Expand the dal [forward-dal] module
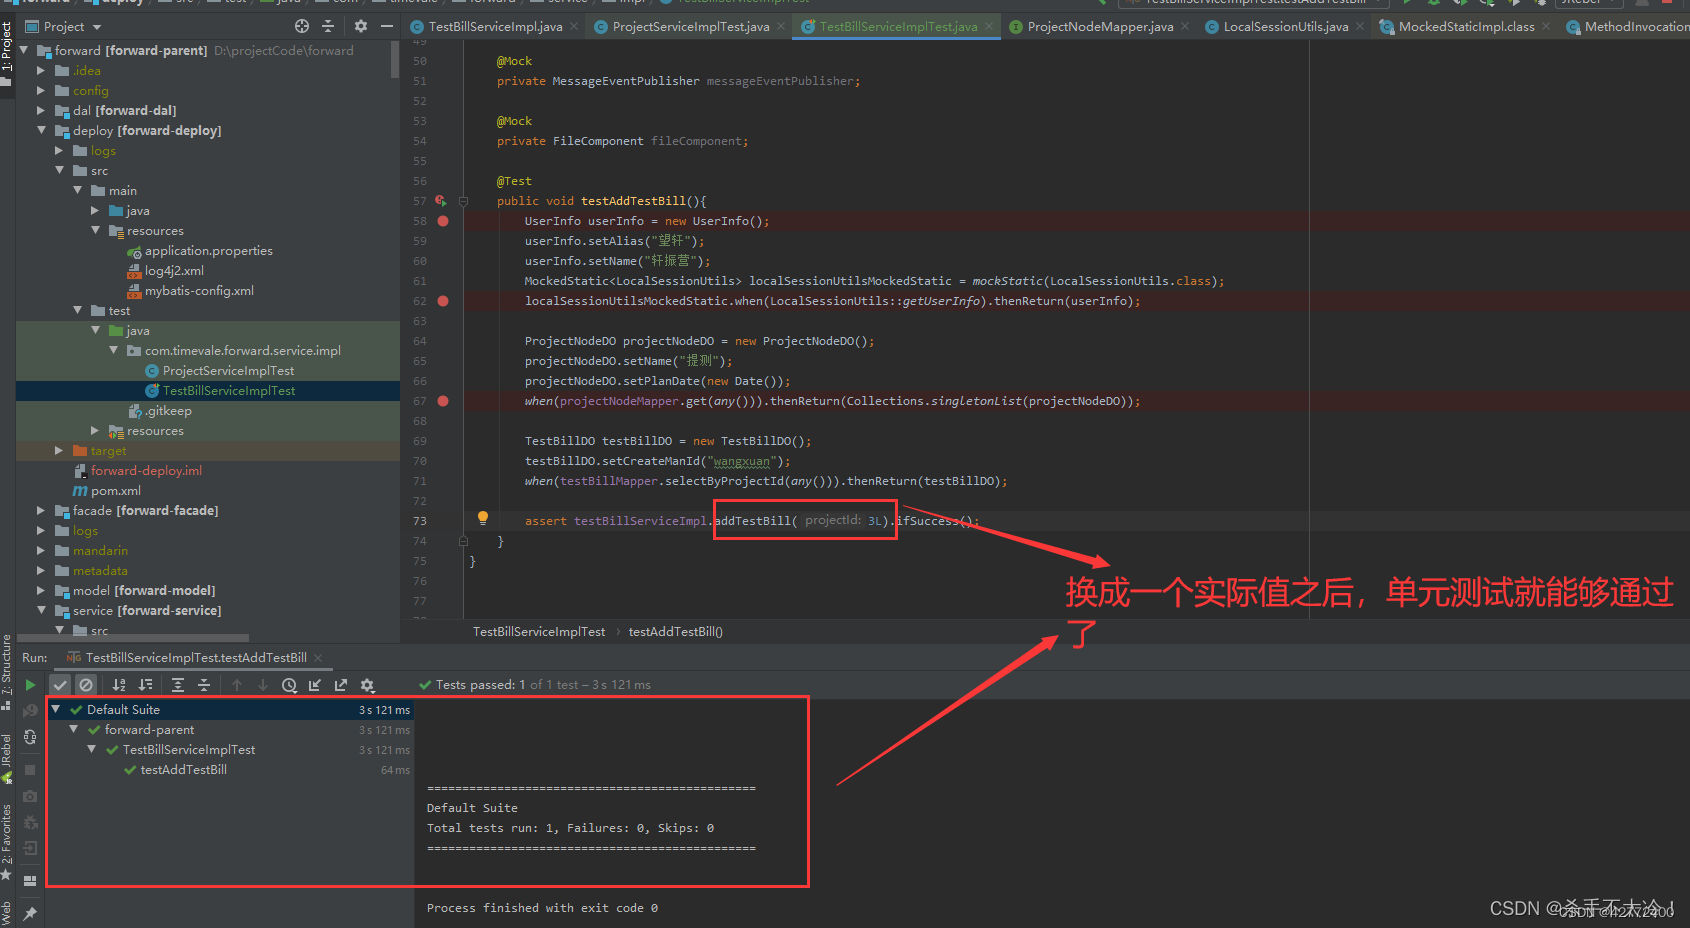Image resolution: width=1690 pixels, height=928 pixels. coord(41,110)
